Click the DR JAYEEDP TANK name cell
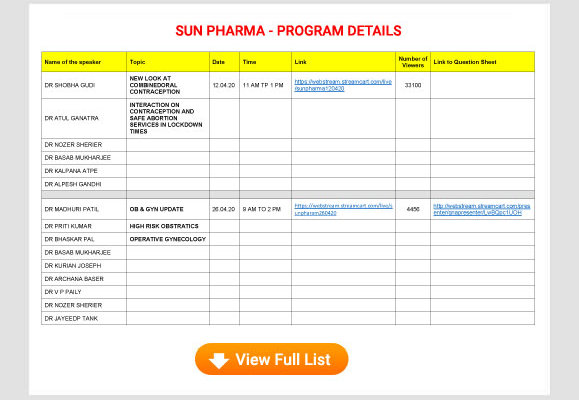 84,318
